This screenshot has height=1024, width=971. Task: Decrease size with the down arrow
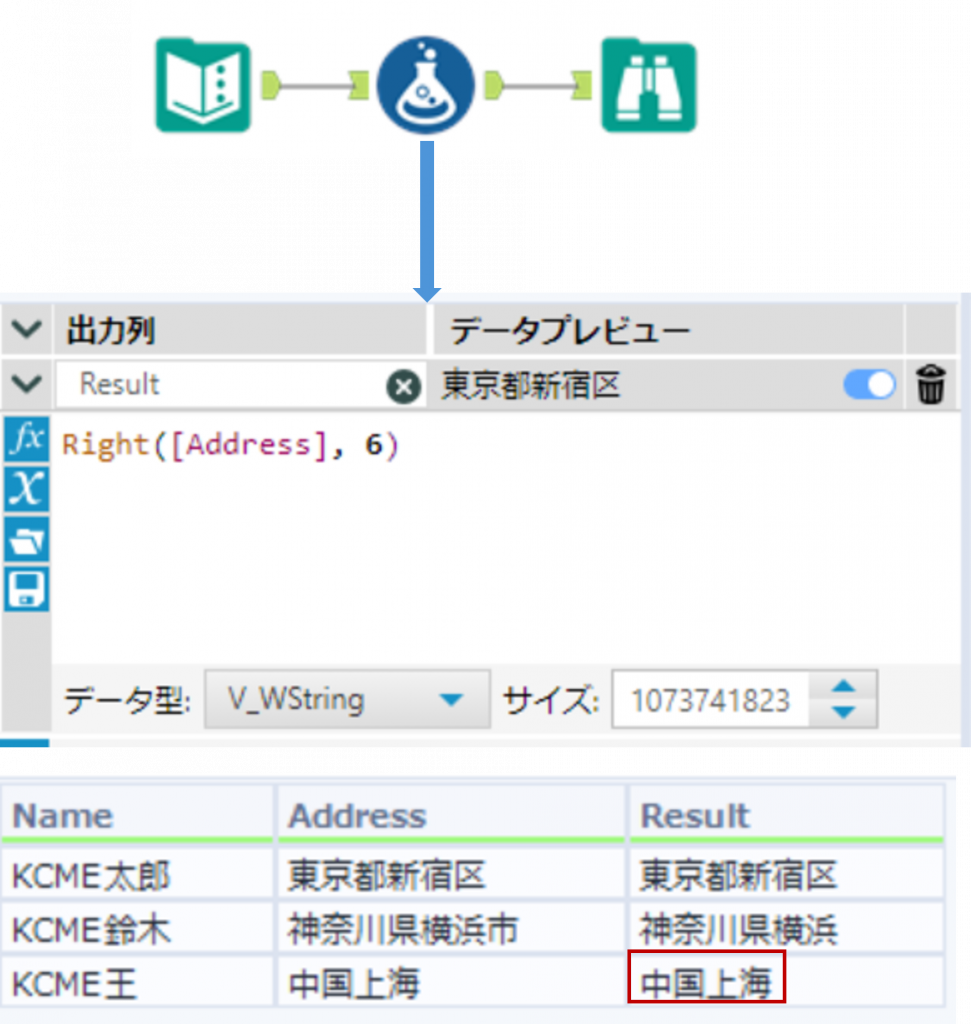point(844,712)
